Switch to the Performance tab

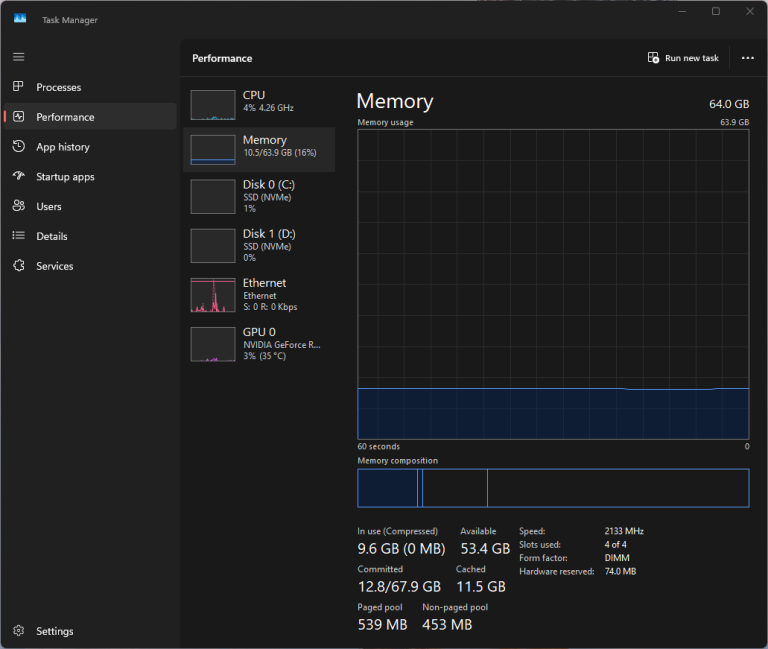(x=65, y=117)
